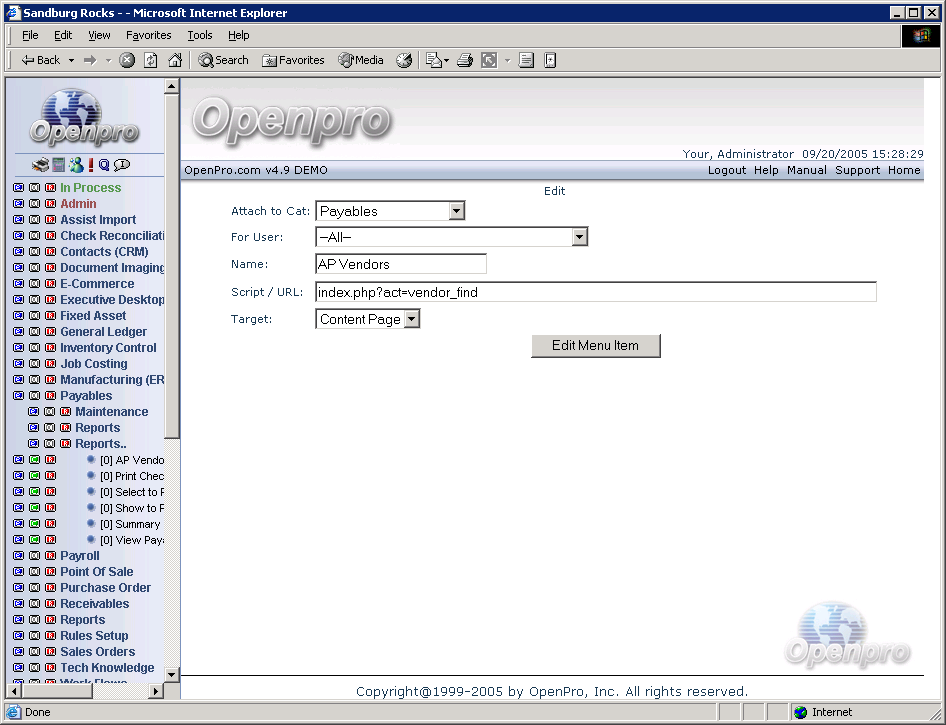Viewport: 946px width, 725px height.
Task: Click the browser Stop toolbar icon
Action: pyautogui.click(x=127, y=60)
